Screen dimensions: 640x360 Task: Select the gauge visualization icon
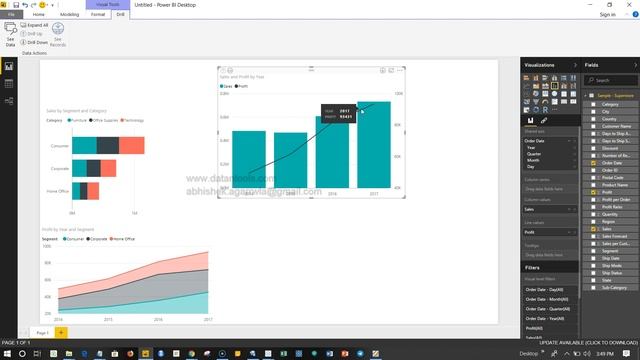(545, 102)
